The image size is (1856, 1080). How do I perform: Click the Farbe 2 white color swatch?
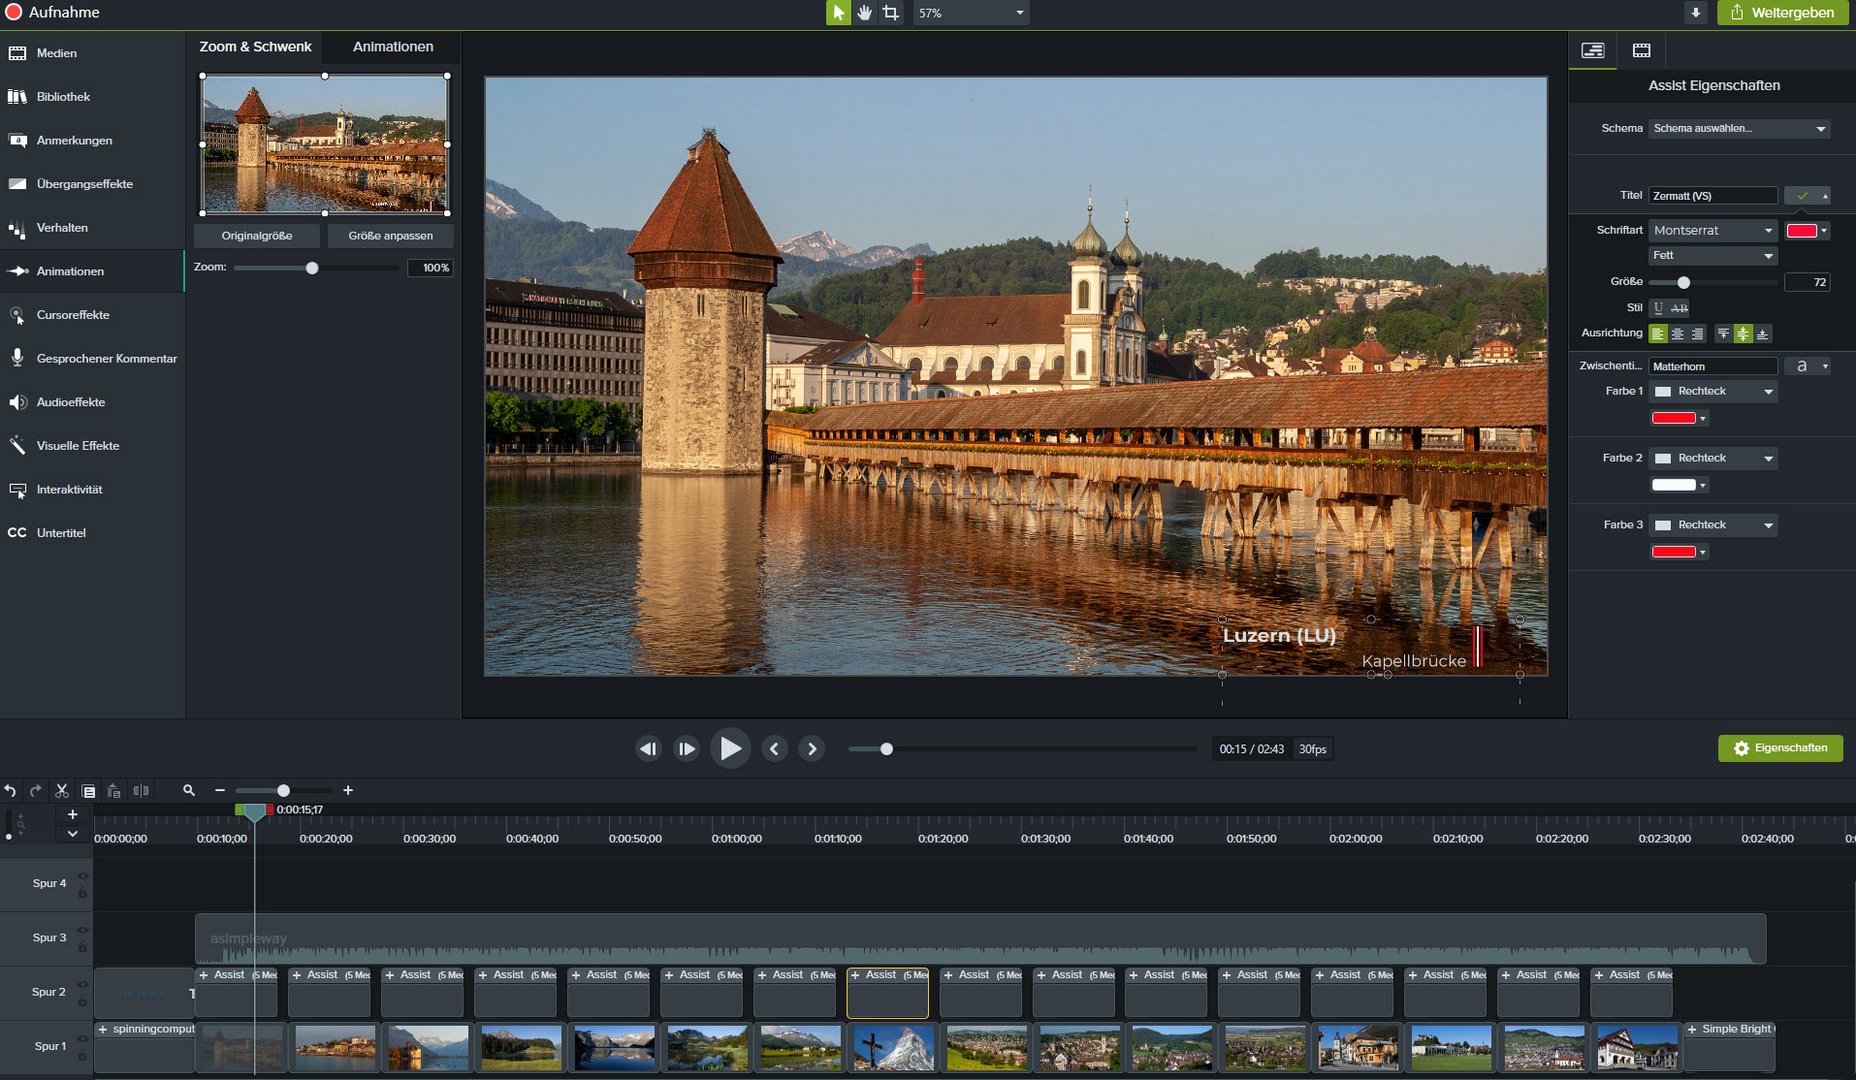point(1673,485)
